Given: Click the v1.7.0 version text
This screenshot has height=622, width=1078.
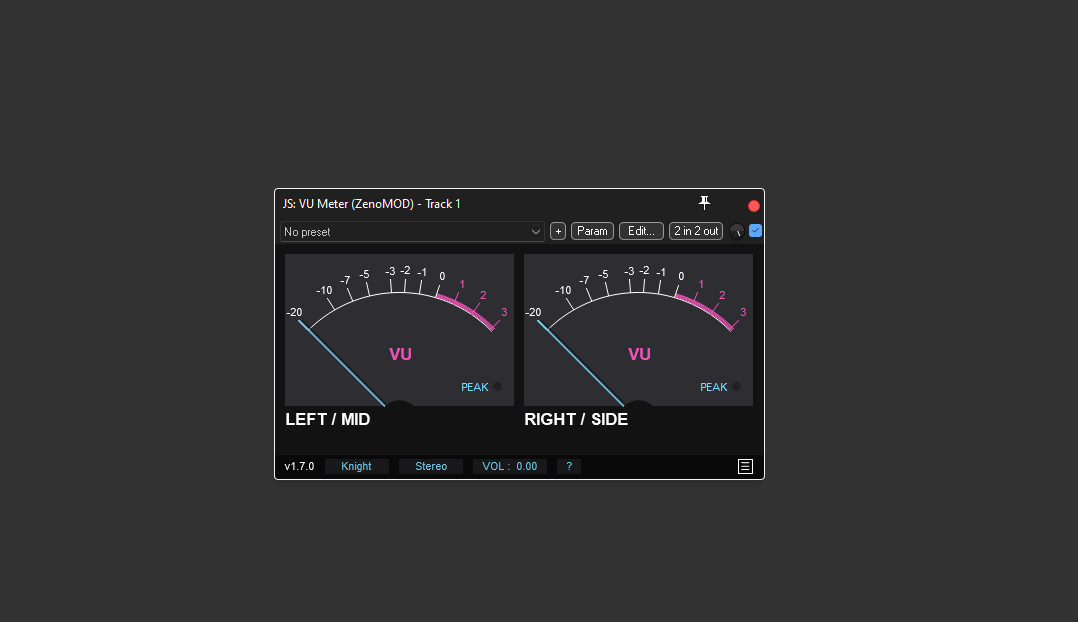Looking at the screenshot, I should (x=299, y=467).
